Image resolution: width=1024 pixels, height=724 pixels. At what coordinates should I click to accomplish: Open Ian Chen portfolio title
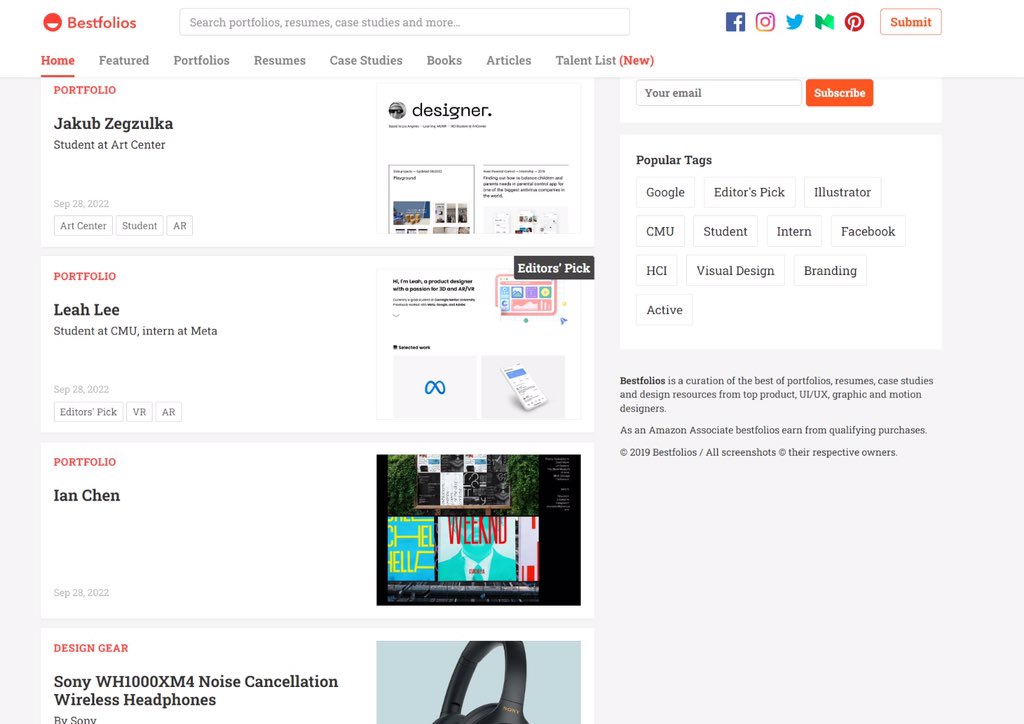86,496
